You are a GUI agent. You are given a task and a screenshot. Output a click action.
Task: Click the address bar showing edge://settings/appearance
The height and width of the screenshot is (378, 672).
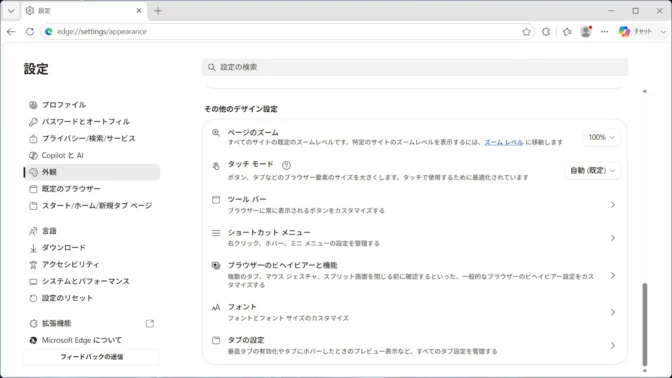(x=287, y=32)
